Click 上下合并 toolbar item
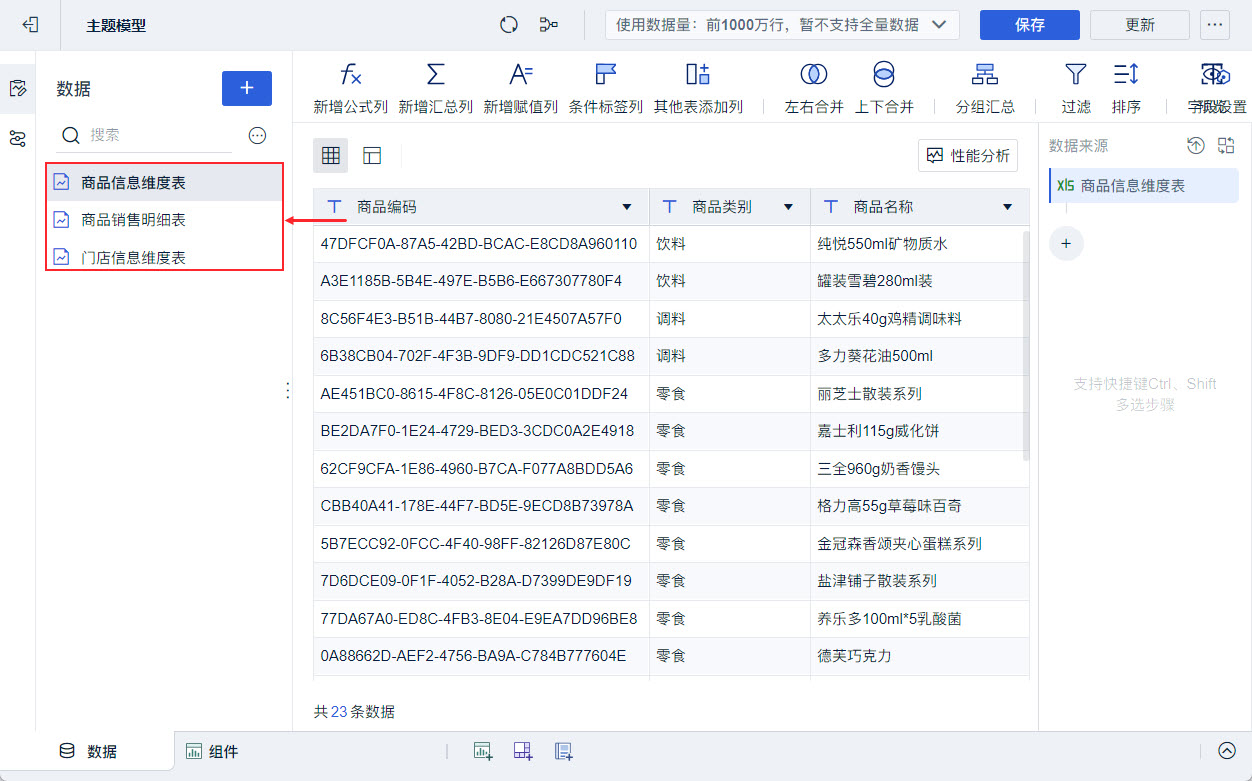This screenshot has width=1252, height=781. click(884, 89)
